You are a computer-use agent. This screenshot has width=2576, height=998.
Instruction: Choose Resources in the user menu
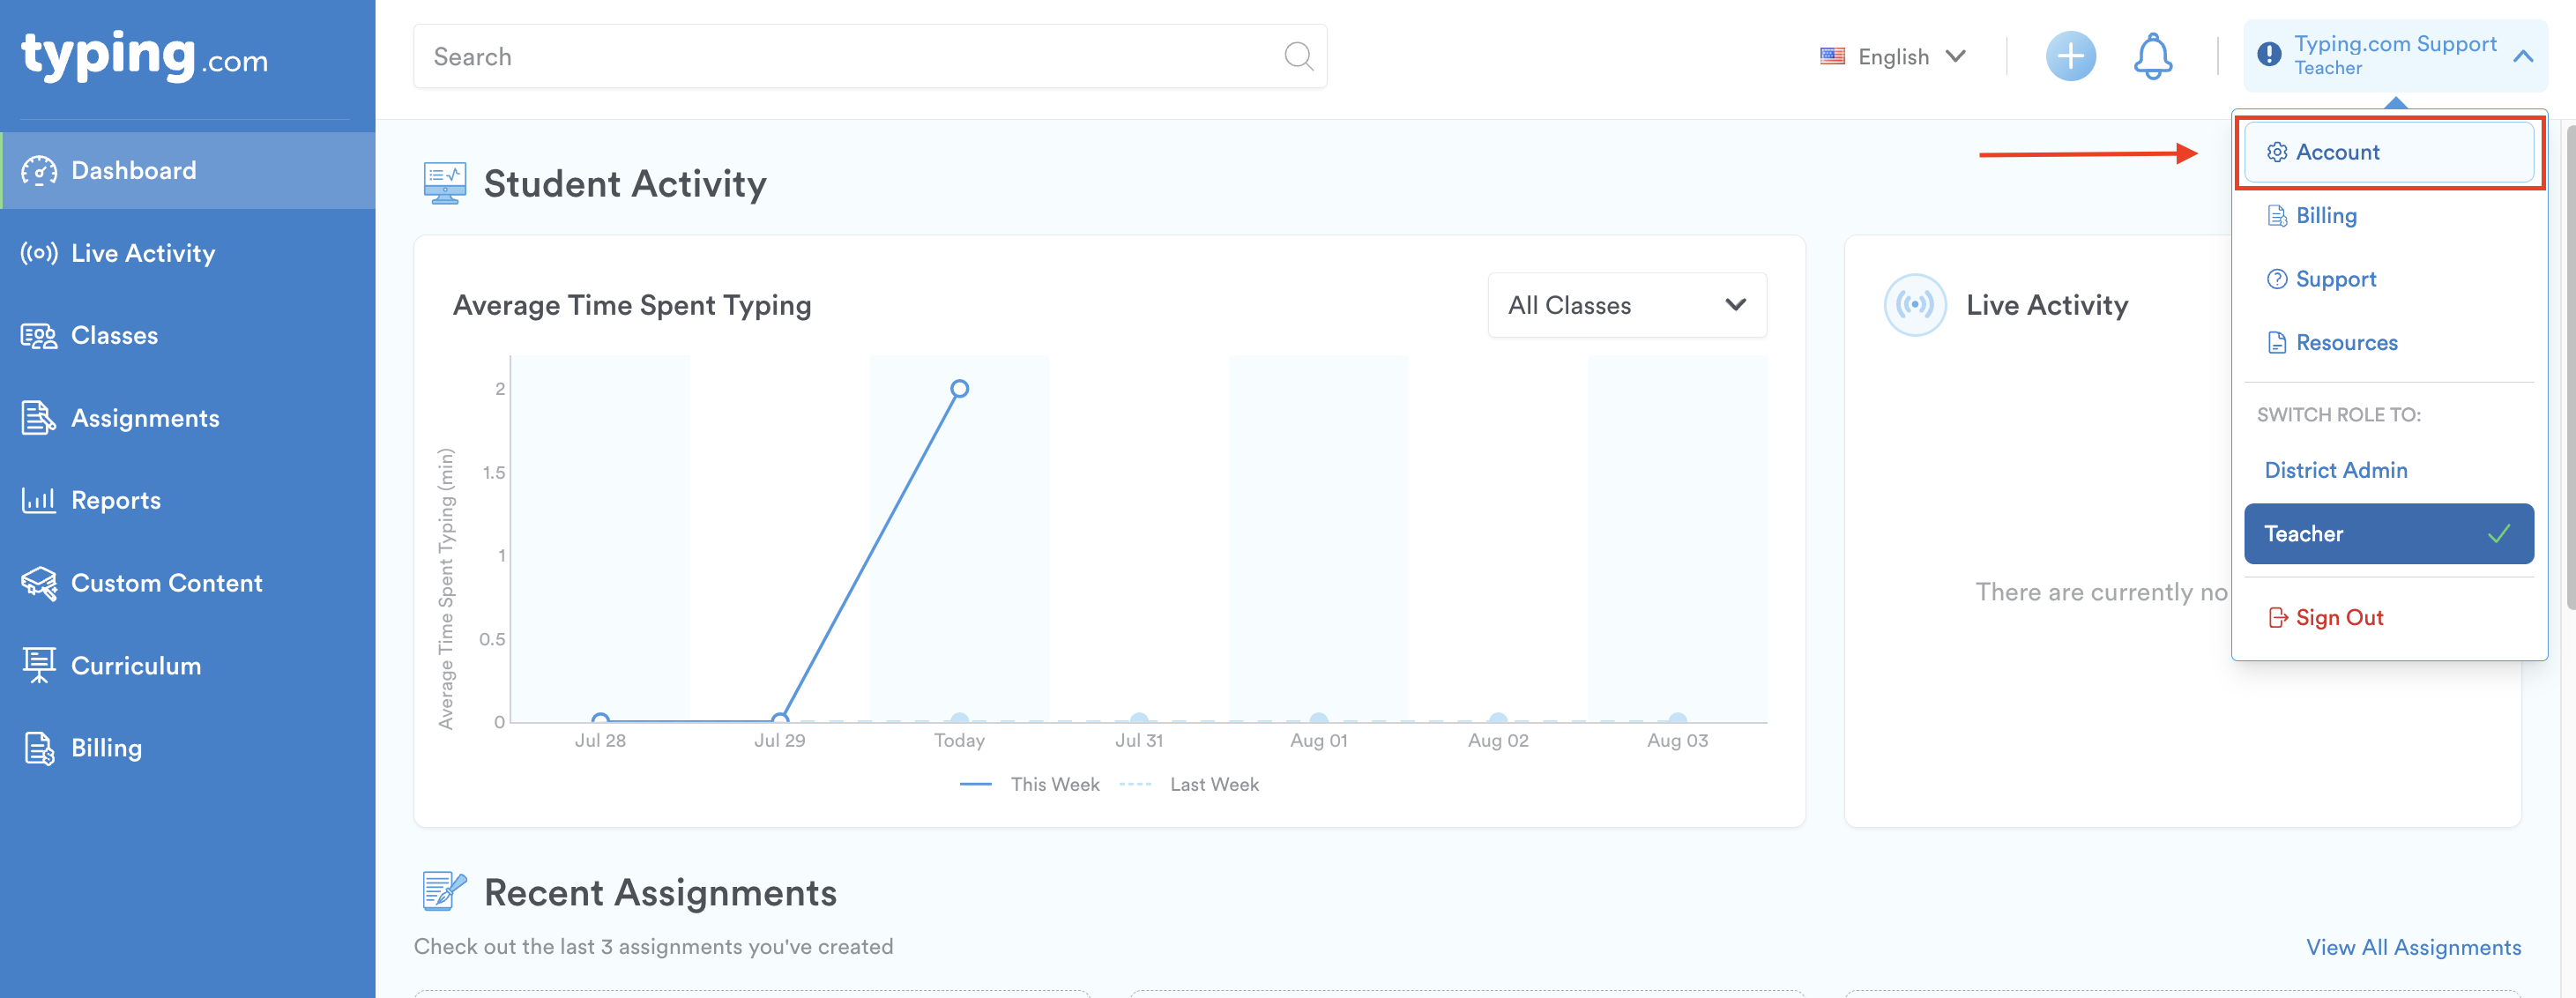click(x=2346, y=343)
